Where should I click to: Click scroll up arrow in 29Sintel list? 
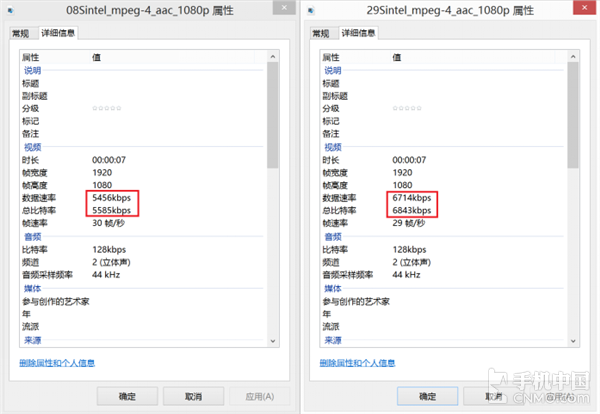[573, 57]
